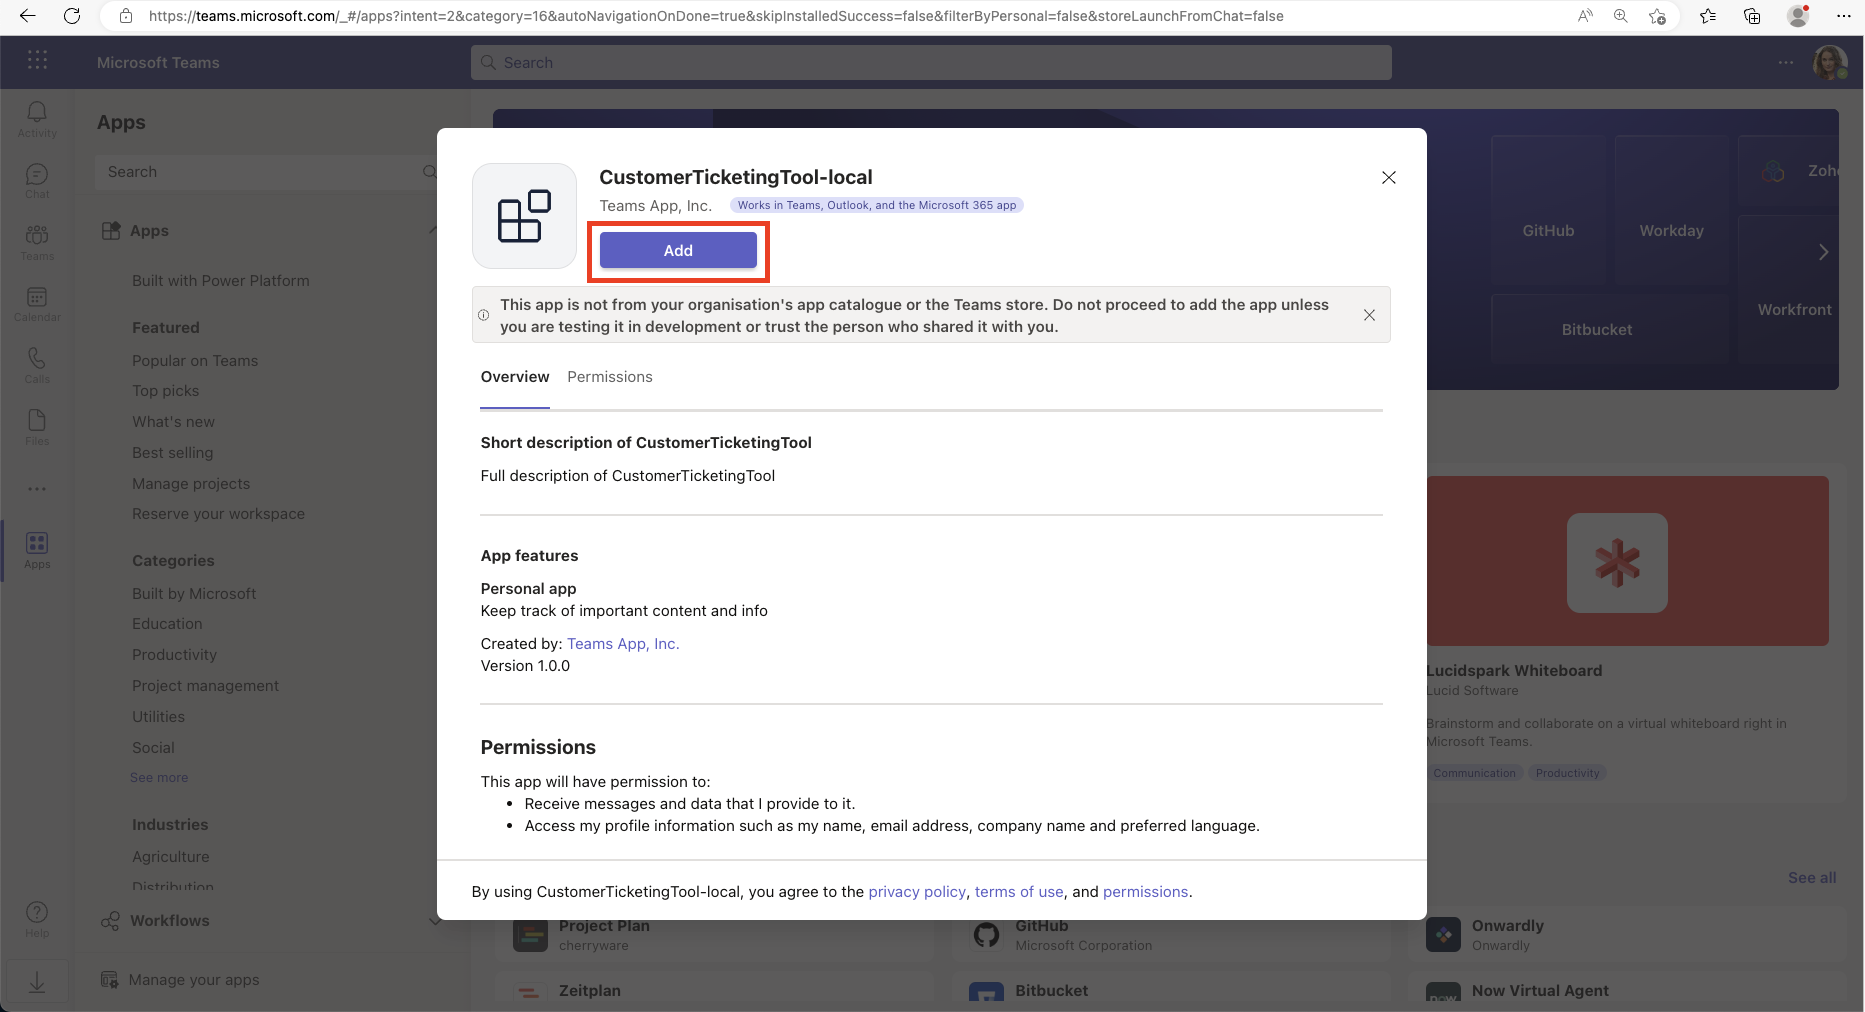Open Teams settings ellipsis near avatar

(1786, 62)
